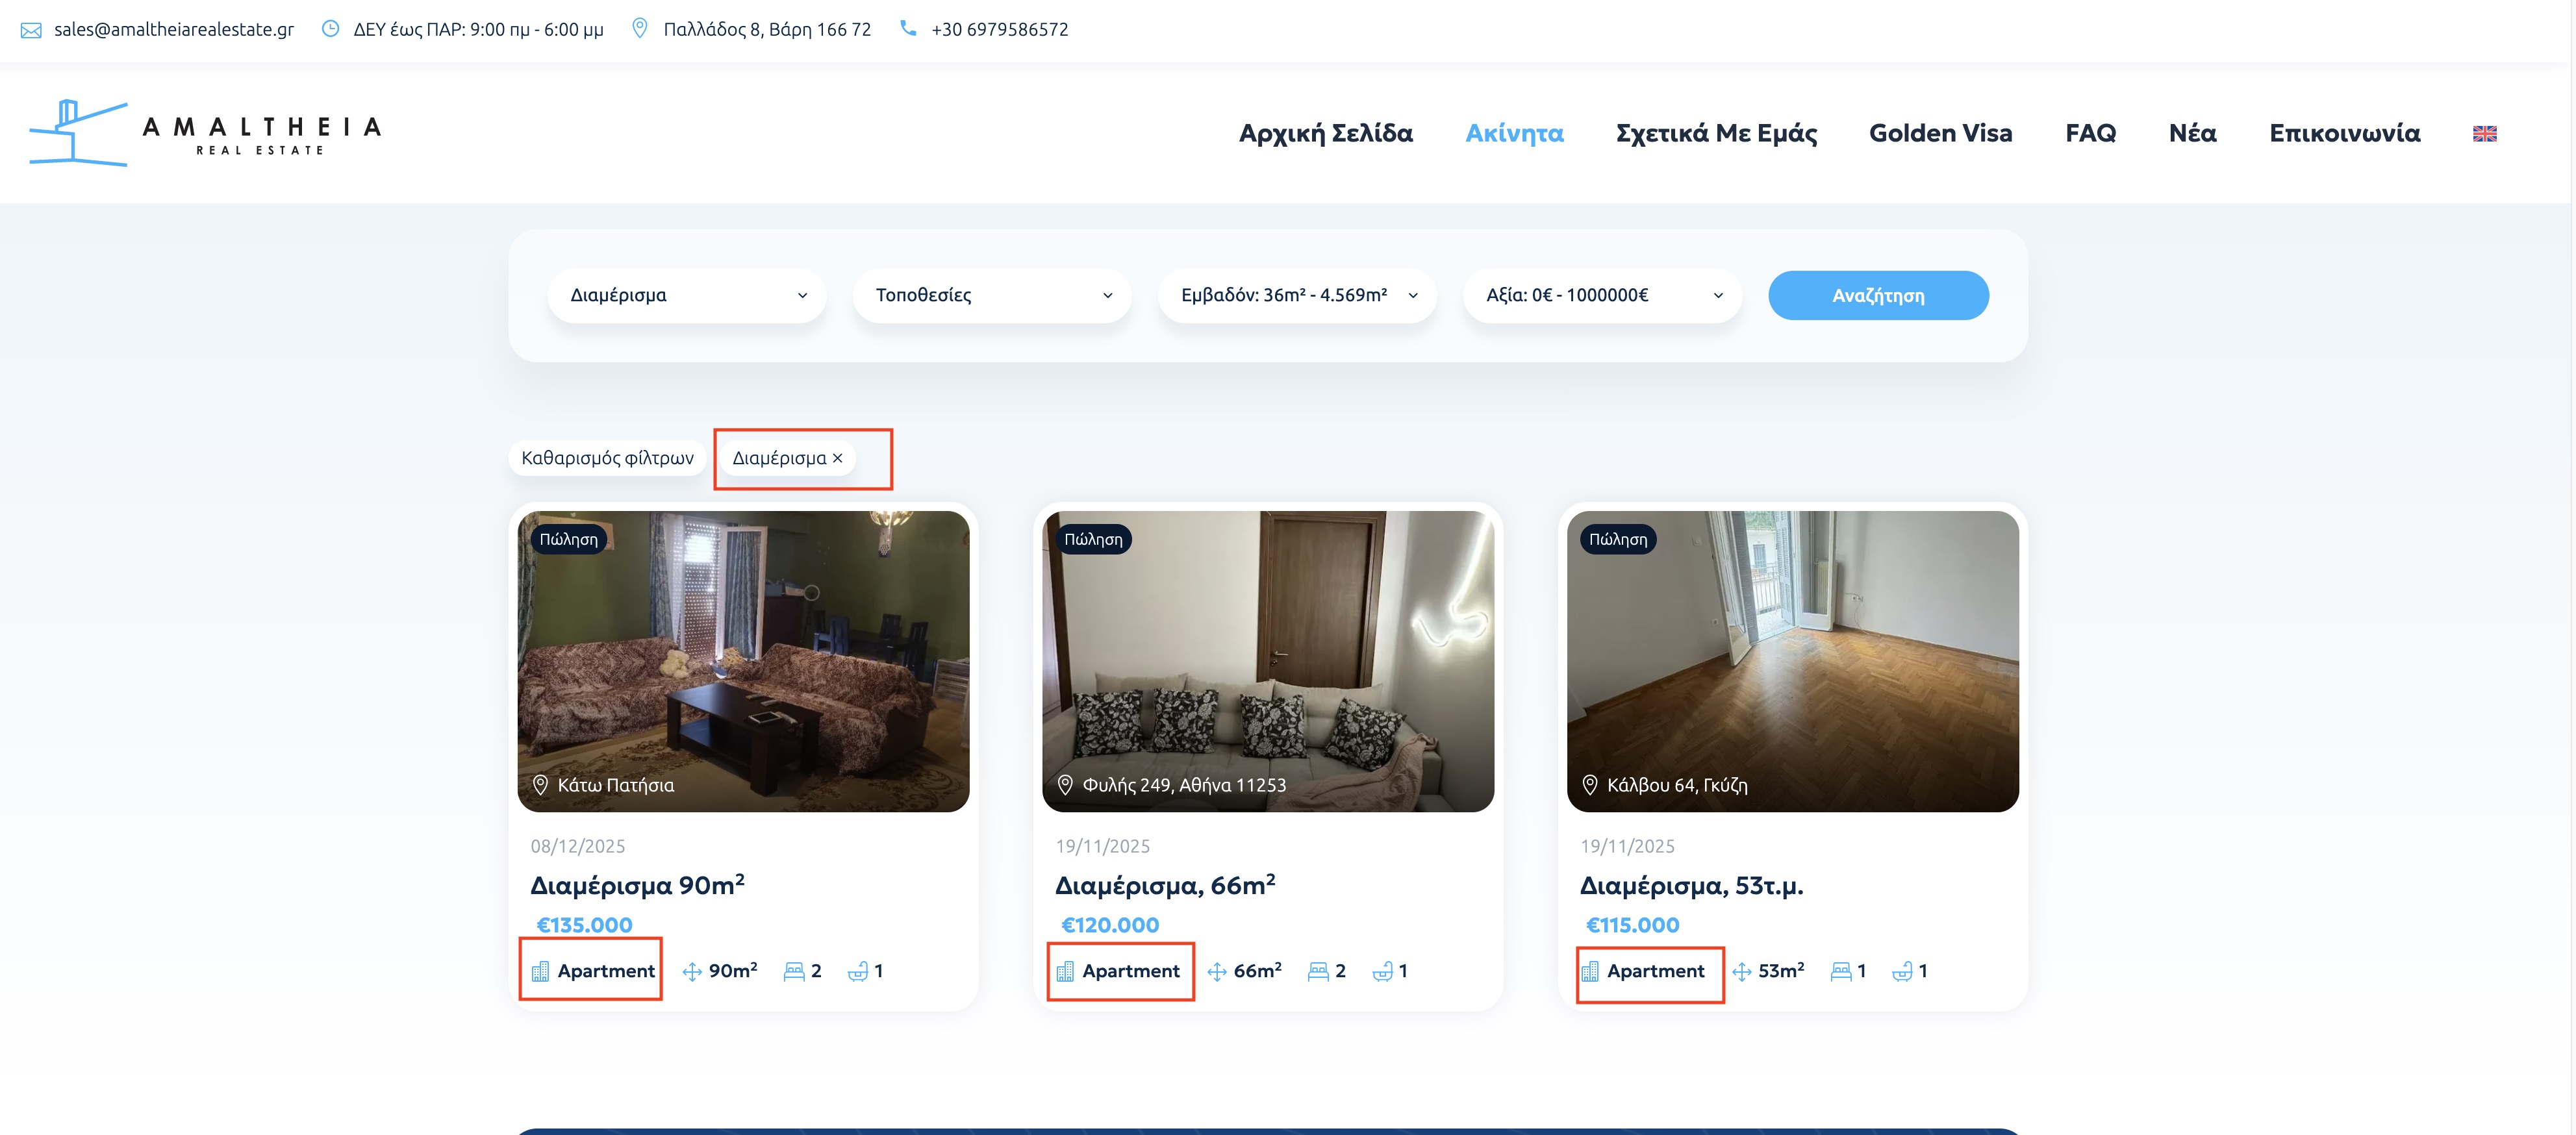Go to the Golden Visa menu item
This screenshot has height=1135, width=2576.
tap(1940, 133)
